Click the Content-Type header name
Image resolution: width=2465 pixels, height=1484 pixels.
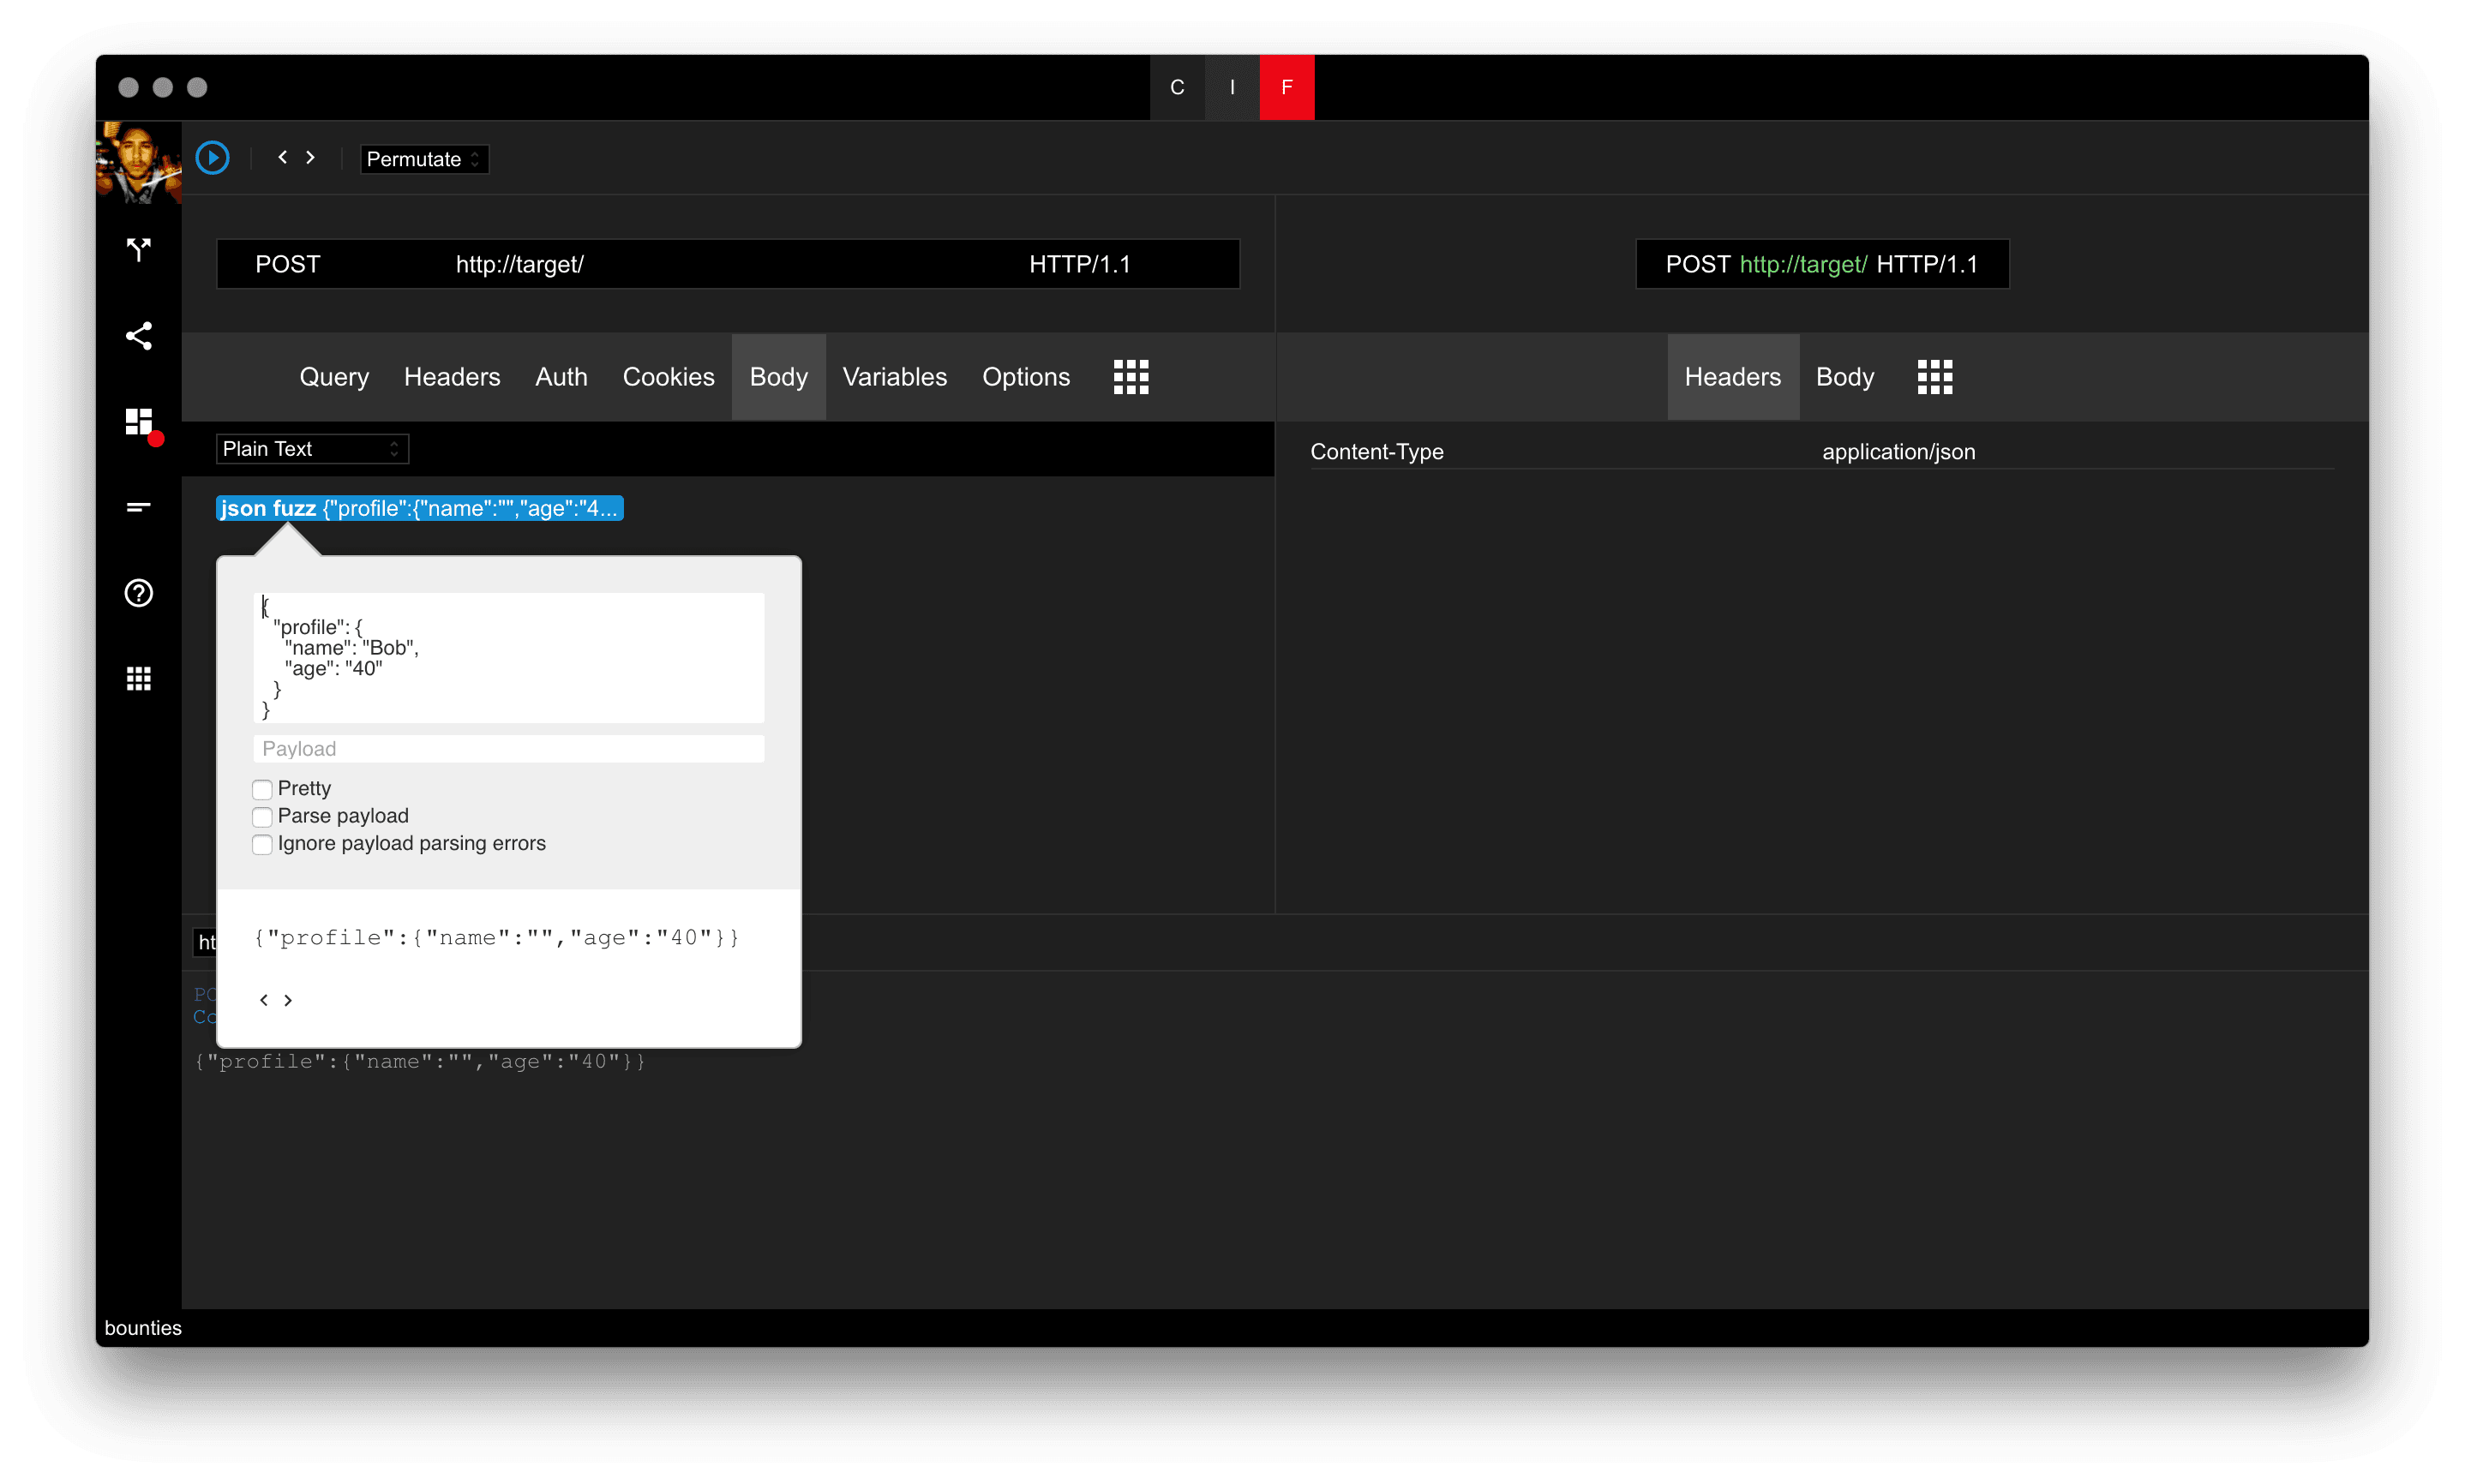[x=1376, y=452]
